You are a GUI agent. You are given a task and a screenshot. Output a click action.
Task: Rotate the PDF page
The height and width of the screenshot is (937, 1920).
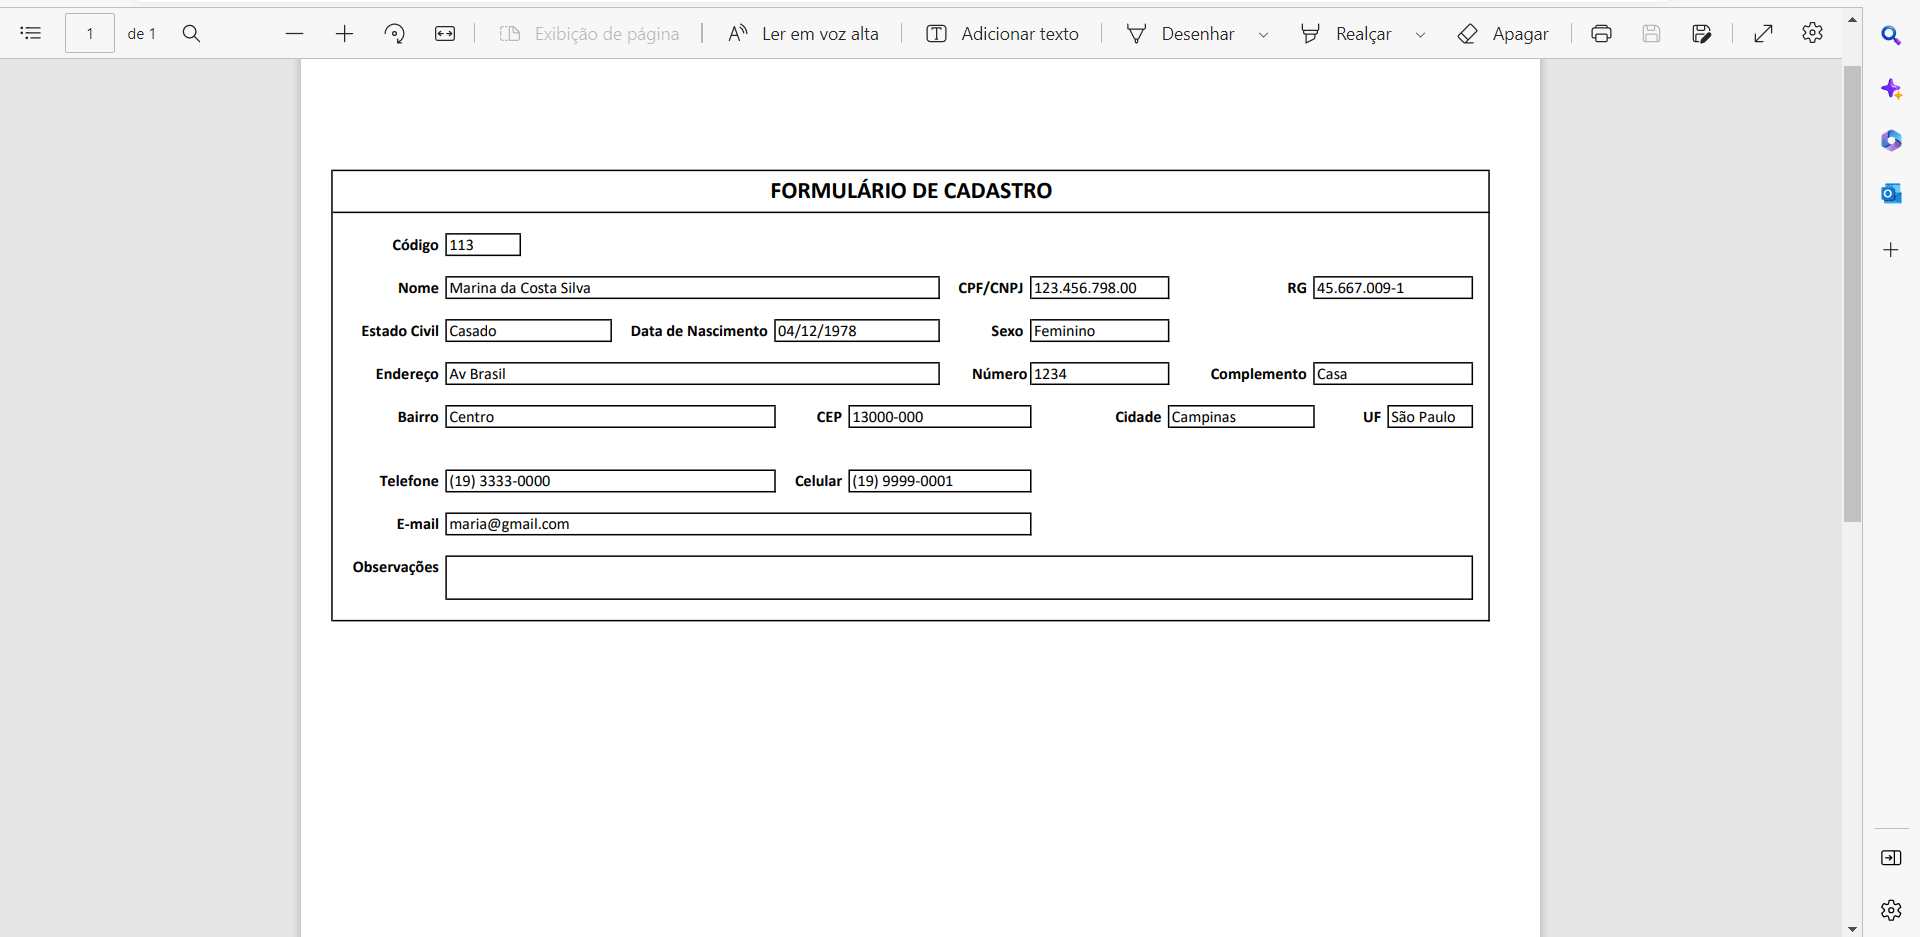(395, 33)
